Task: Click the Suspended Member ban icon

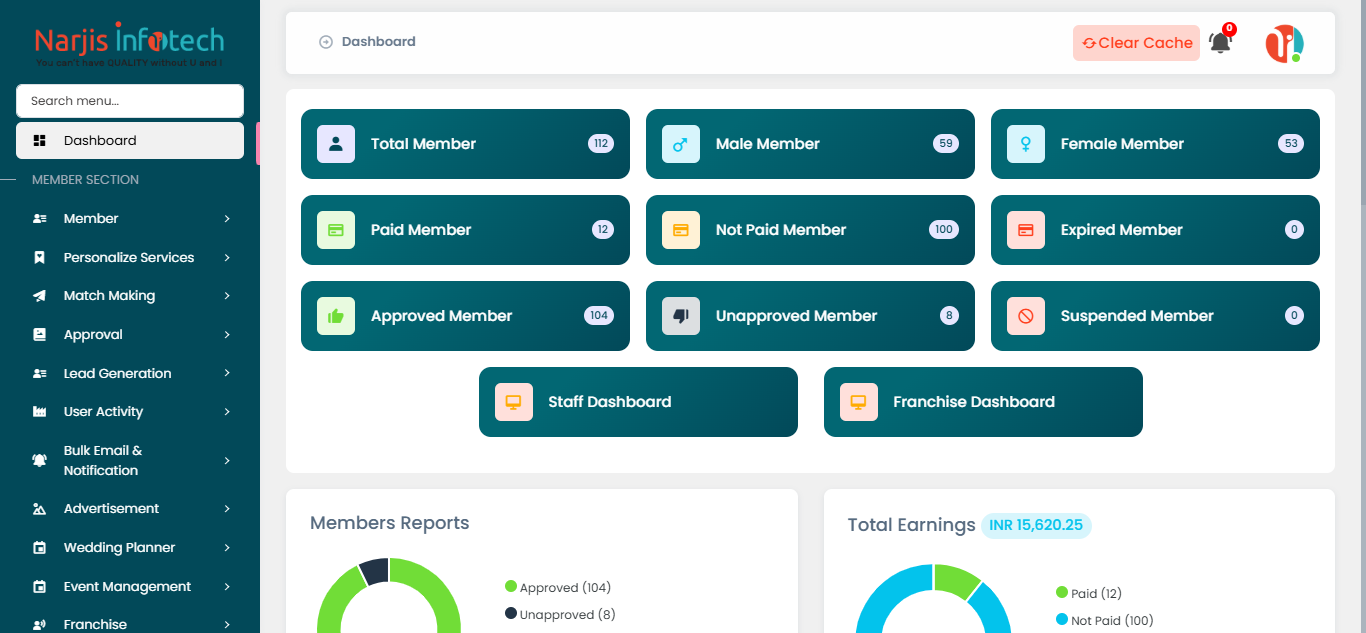Action: [1026, 316]
